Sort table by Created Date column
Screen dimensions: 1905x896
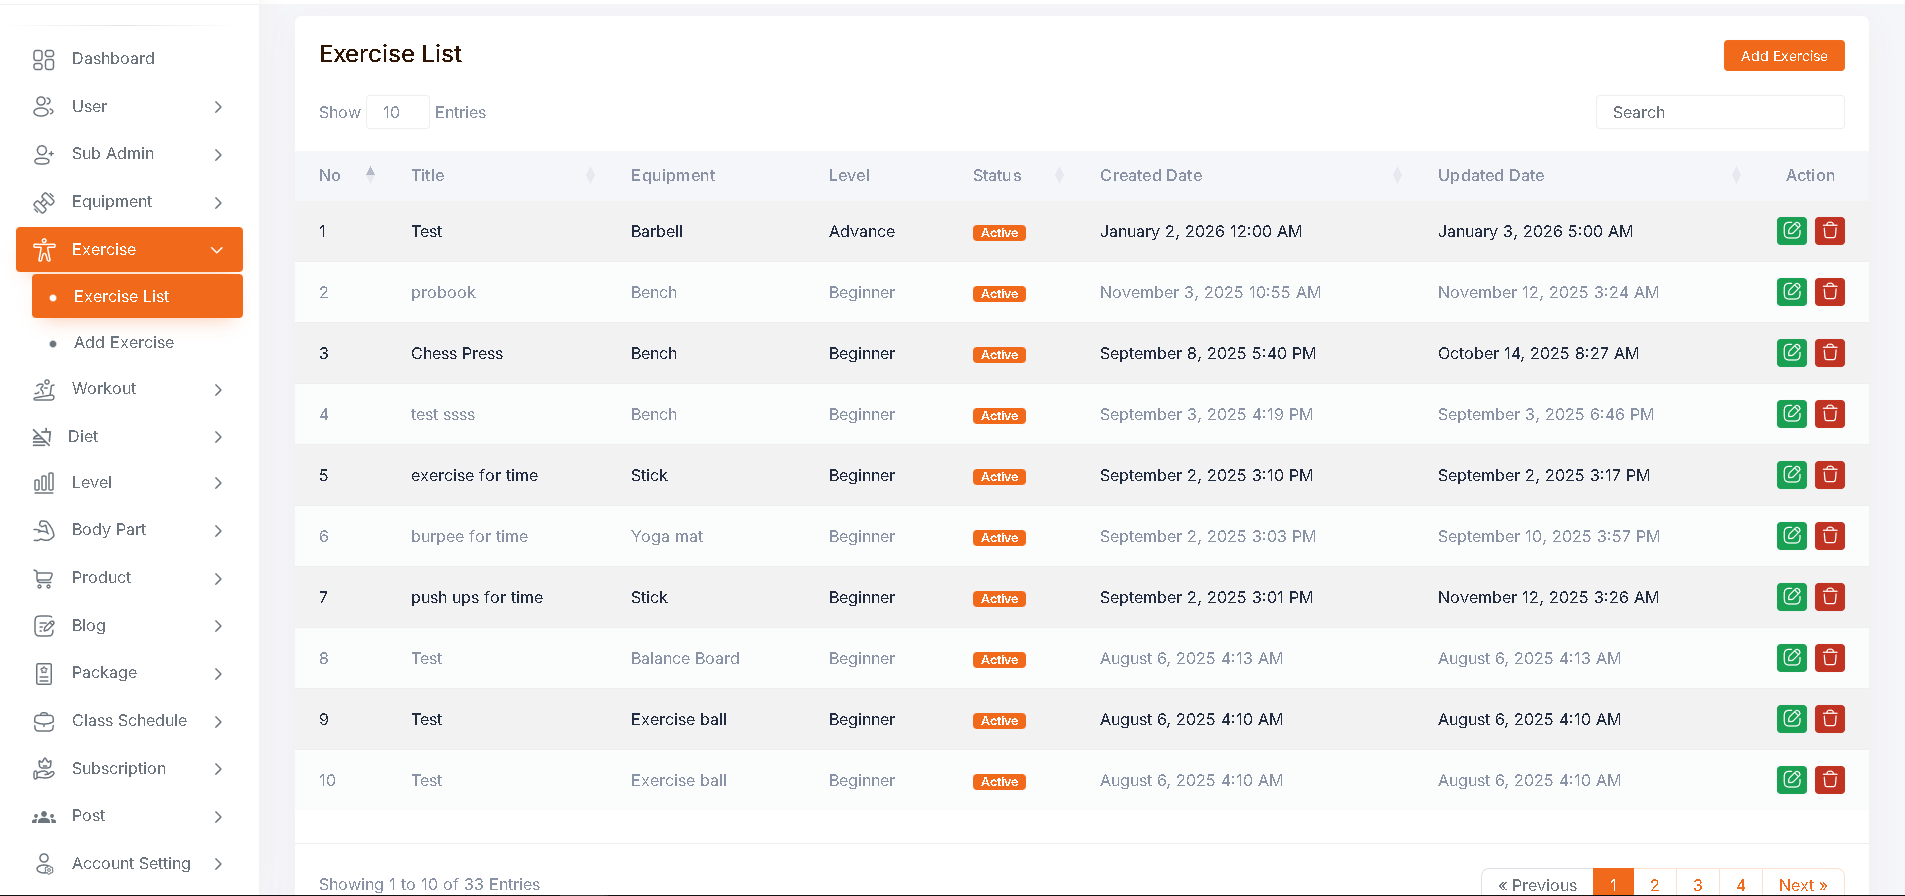[1397, 175]
